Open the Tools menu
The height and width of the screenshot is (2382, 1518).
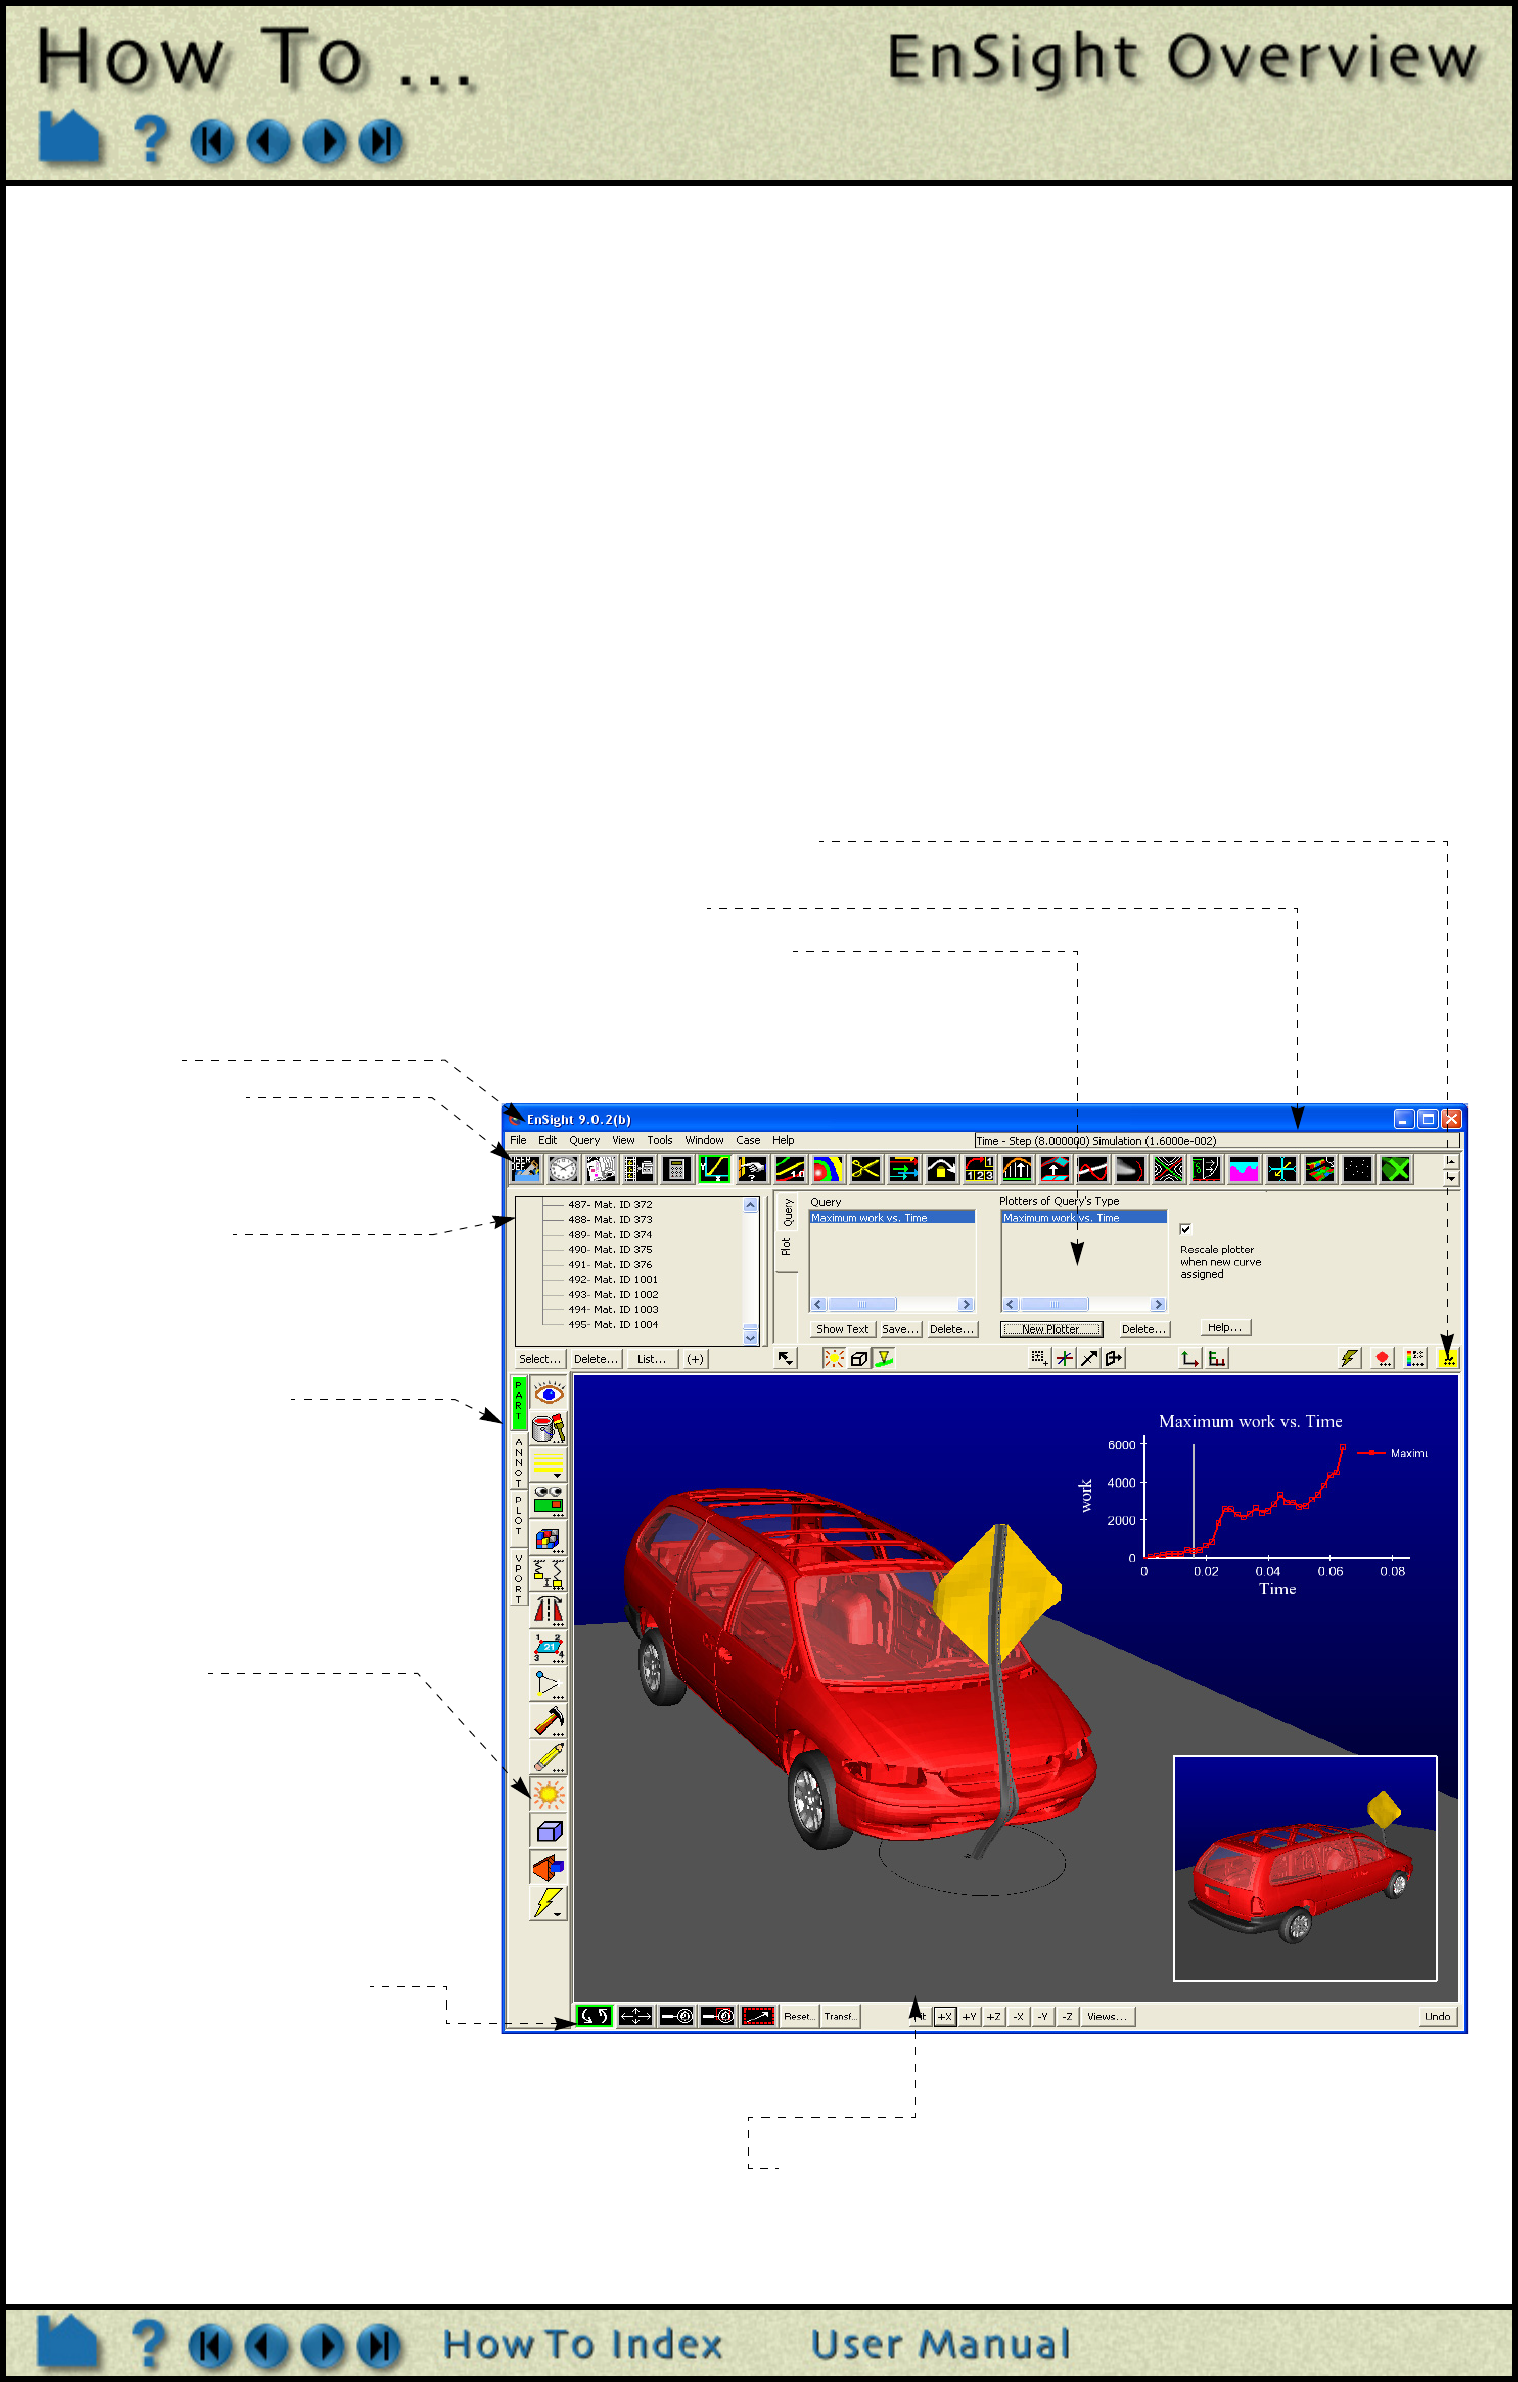coord(660,1140)
